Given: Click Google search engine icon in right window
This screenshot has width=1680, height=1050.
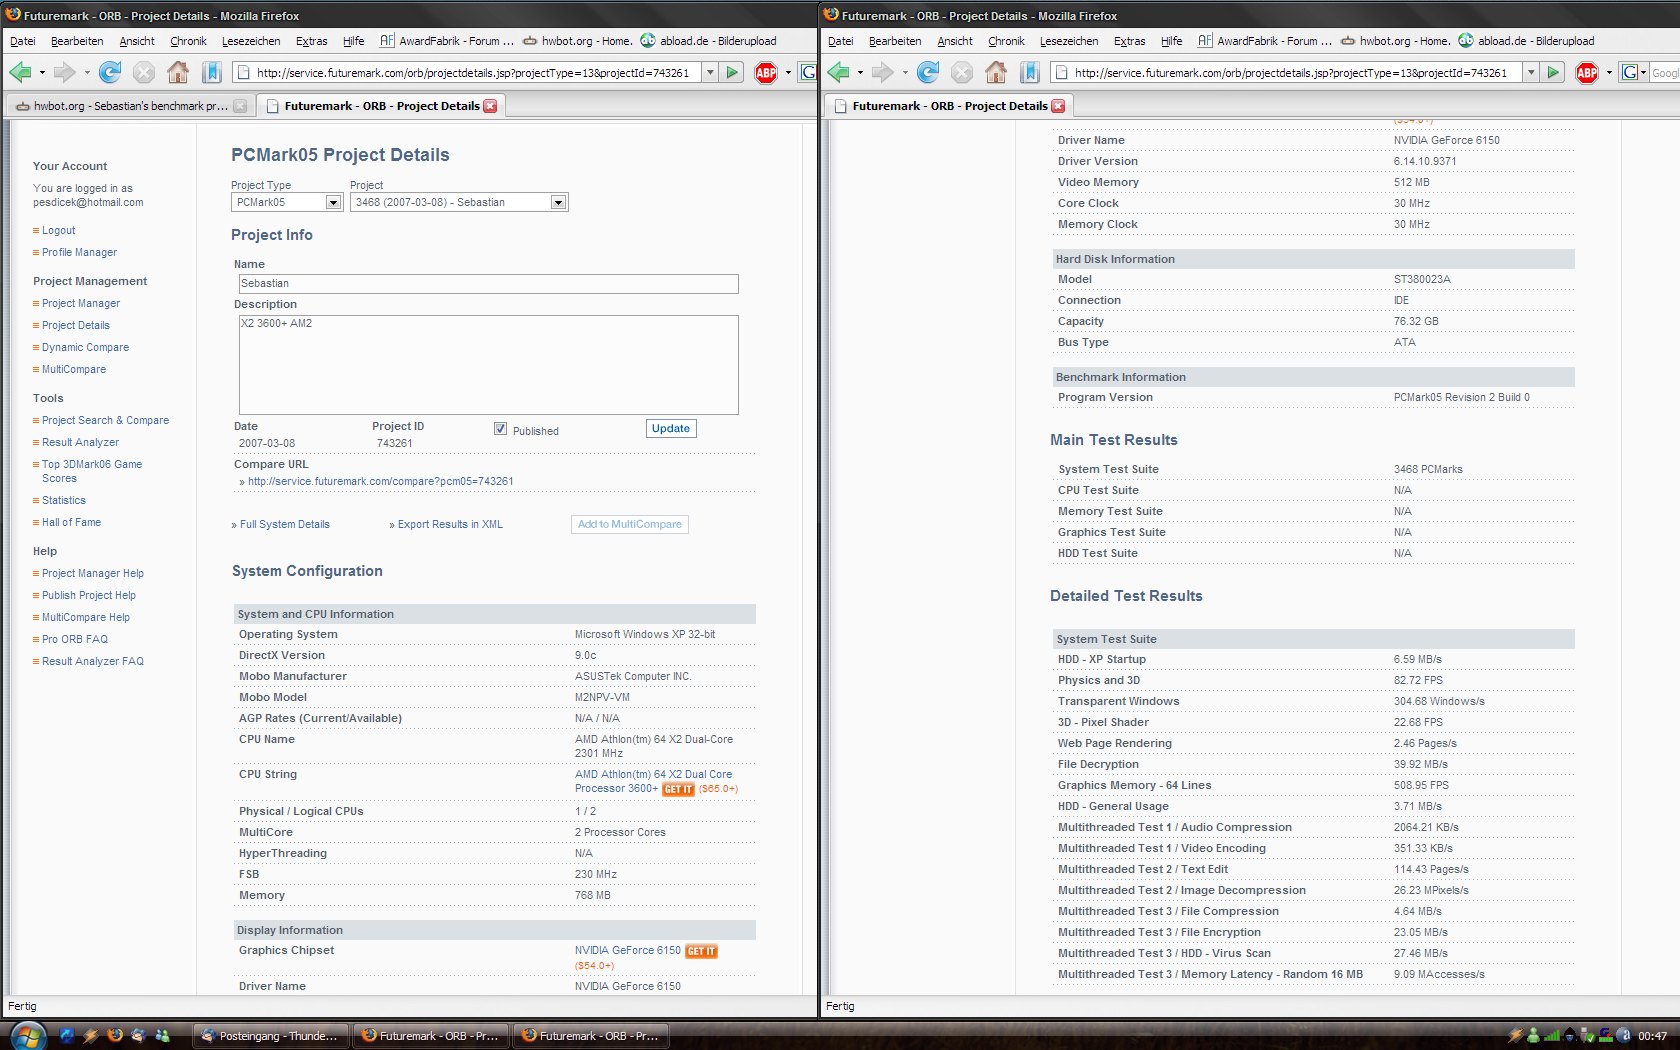Looking at the screenshot, I should tap(1629, 72).
